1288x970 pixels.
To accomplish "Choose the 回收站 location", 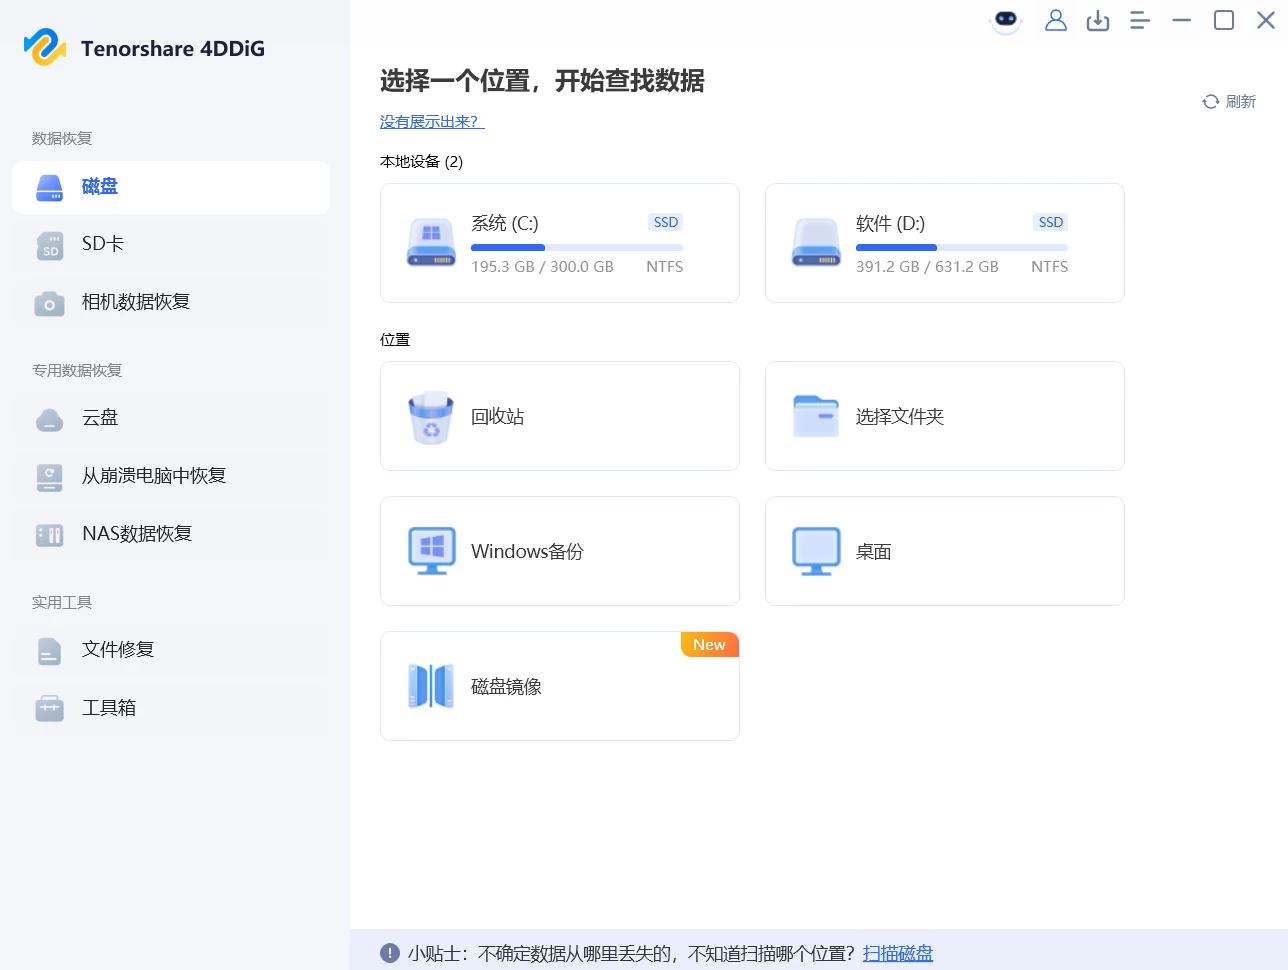I will (560, 416).
